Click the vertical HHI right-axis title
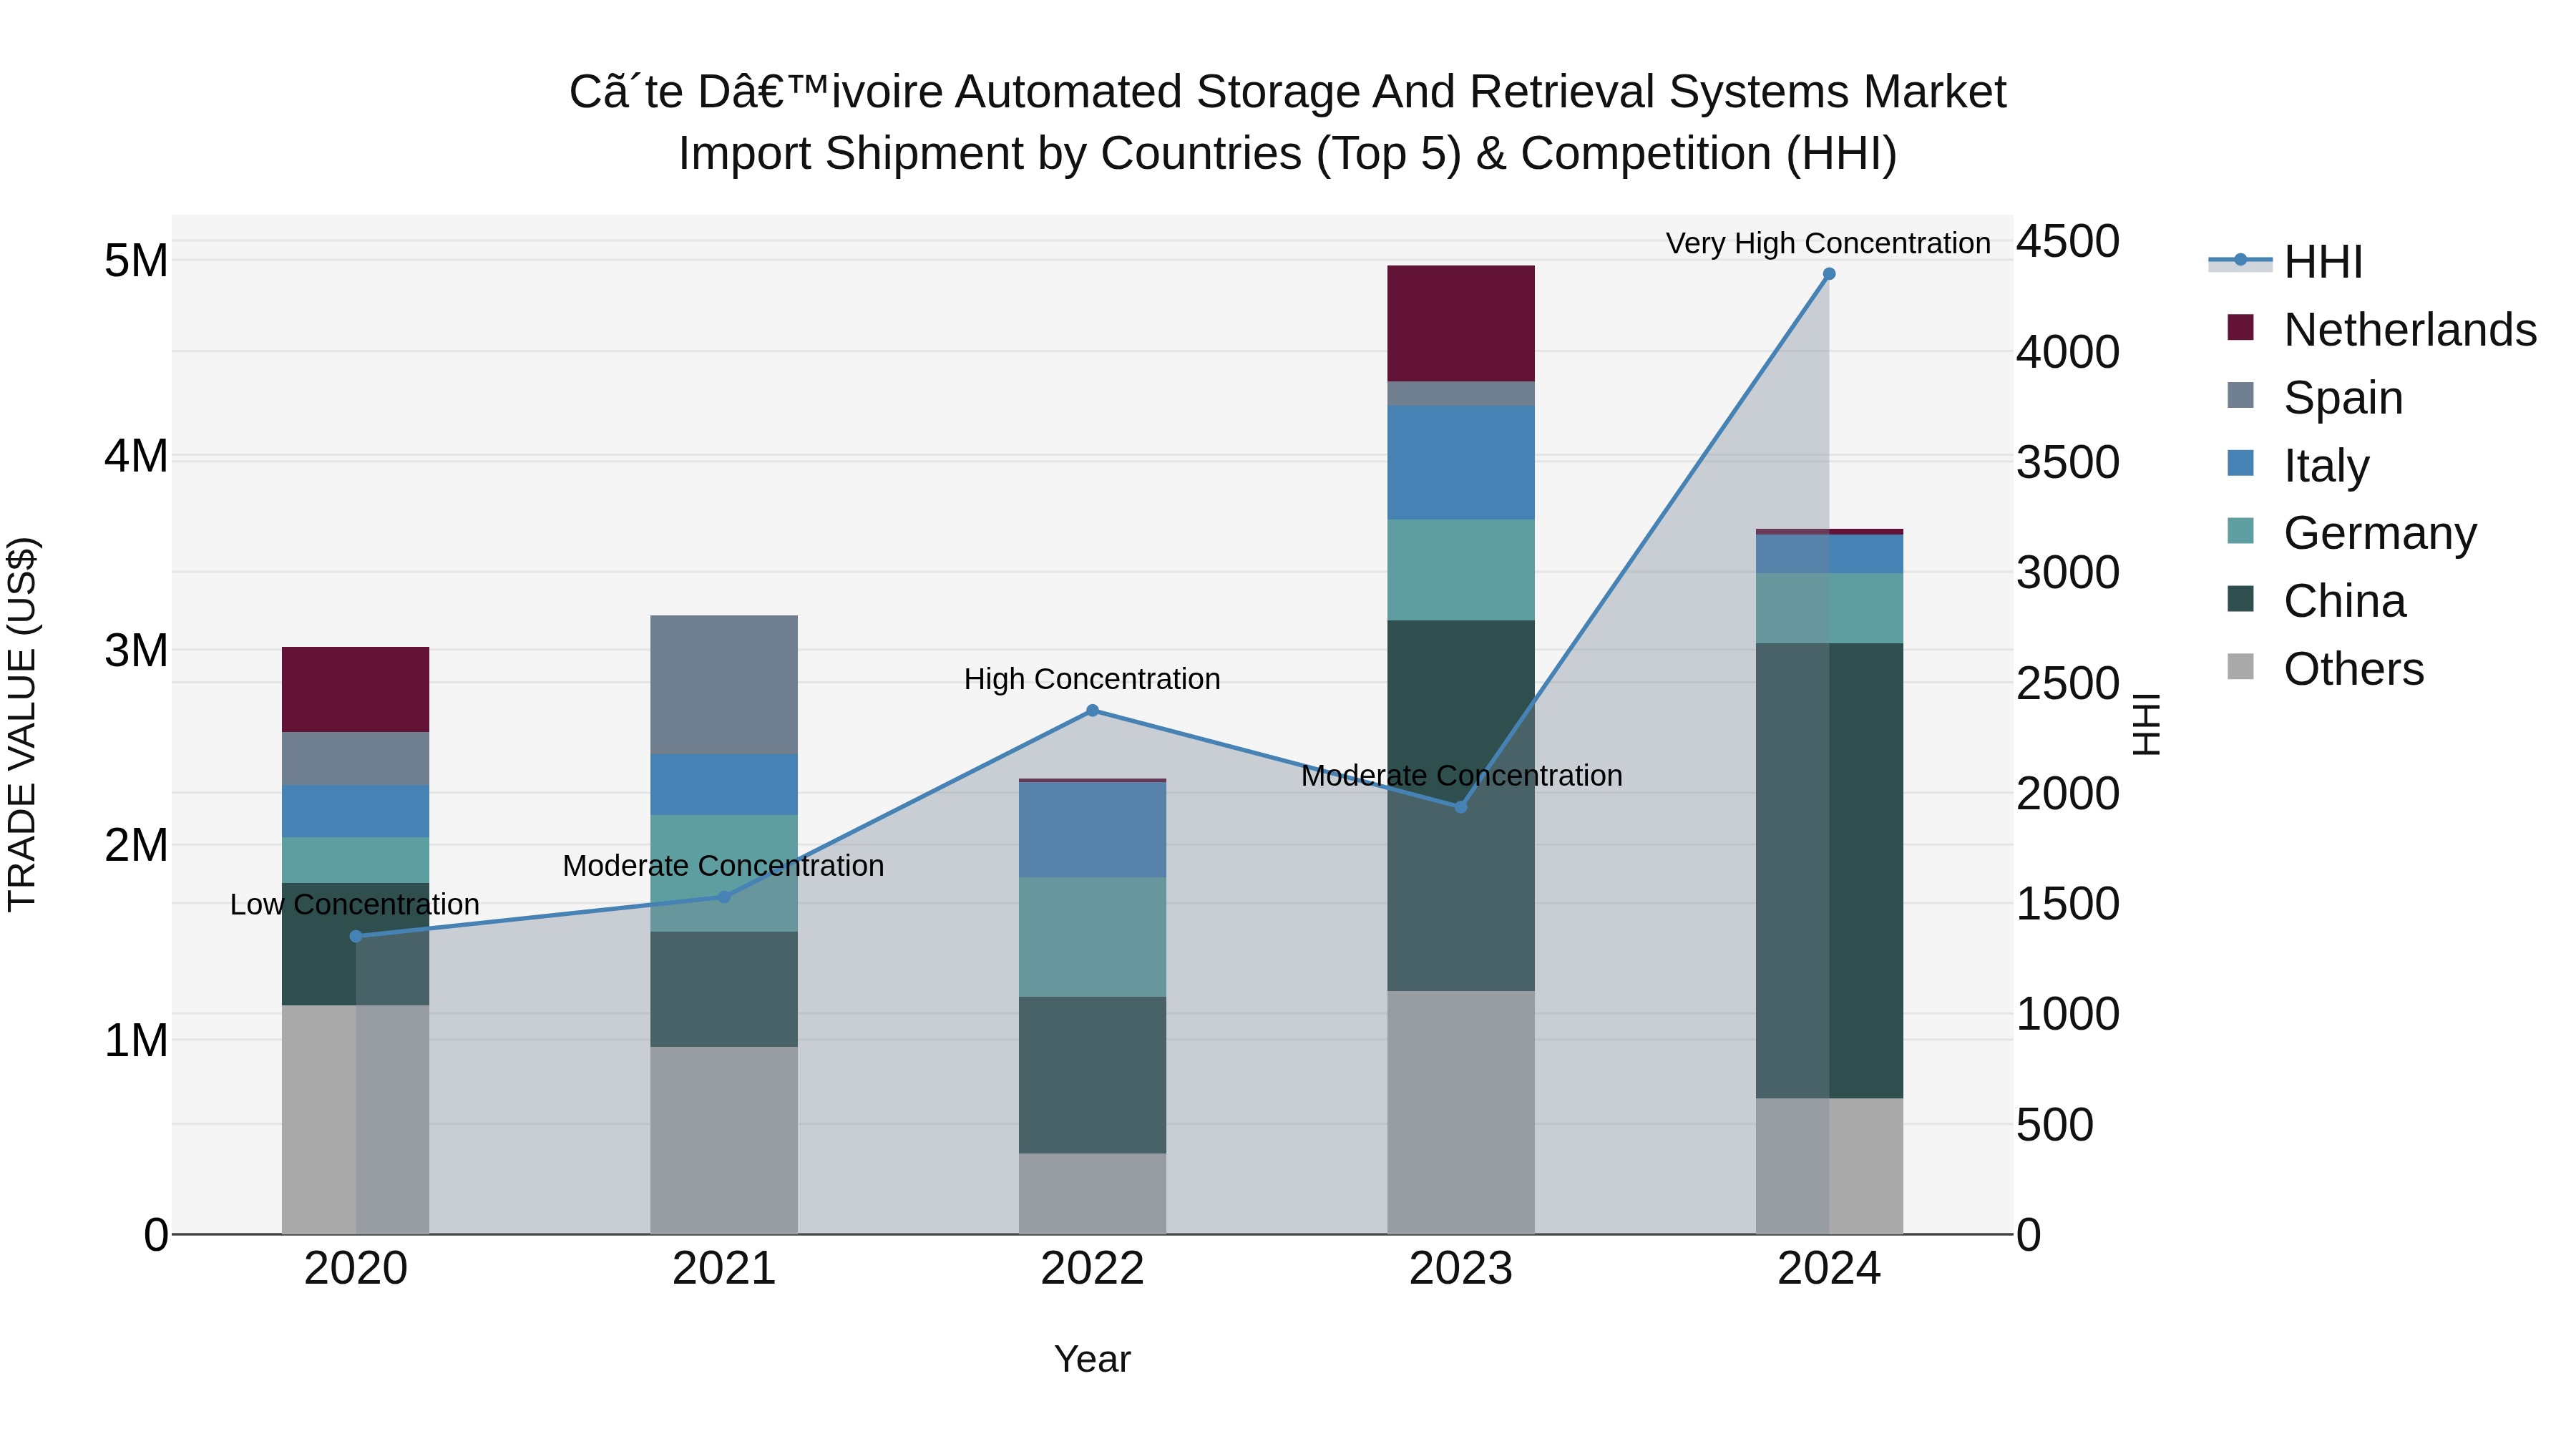 [x=2147, y=724]
